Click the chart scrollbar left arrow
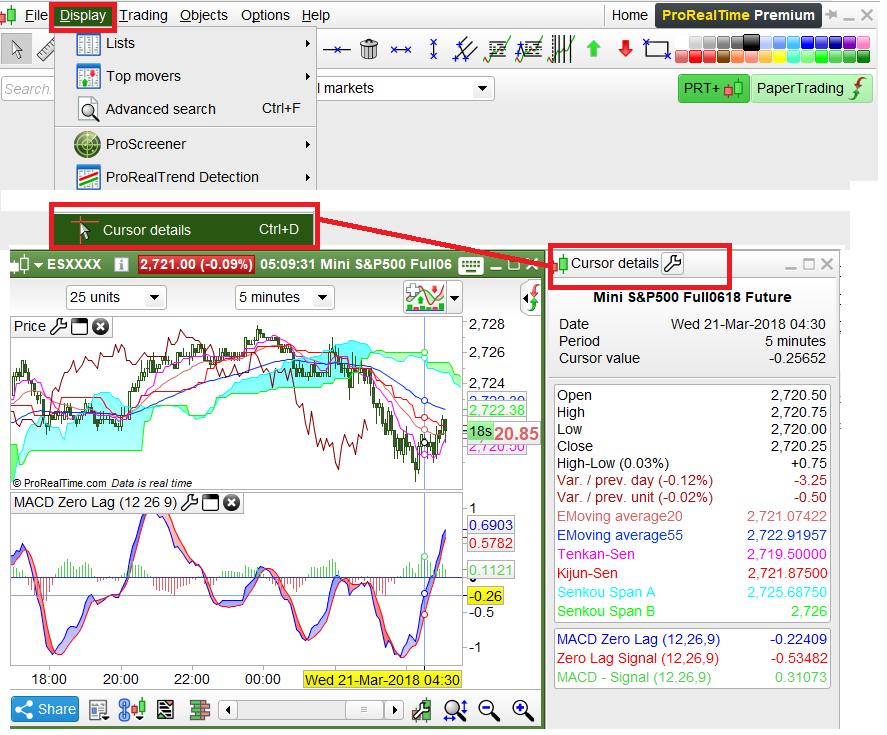The height and width of the screenshot is (735, 887). pos(228,710)
